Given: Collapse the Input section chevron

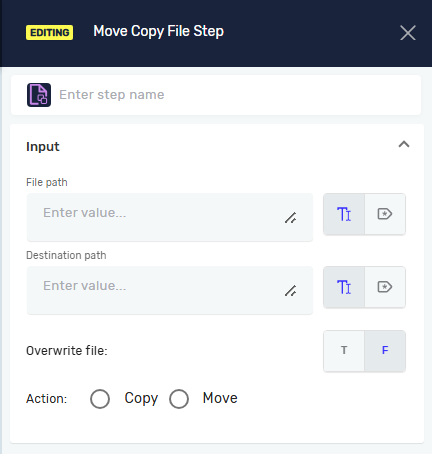Looking at the screenshot, I should click(x=404, y=144).
